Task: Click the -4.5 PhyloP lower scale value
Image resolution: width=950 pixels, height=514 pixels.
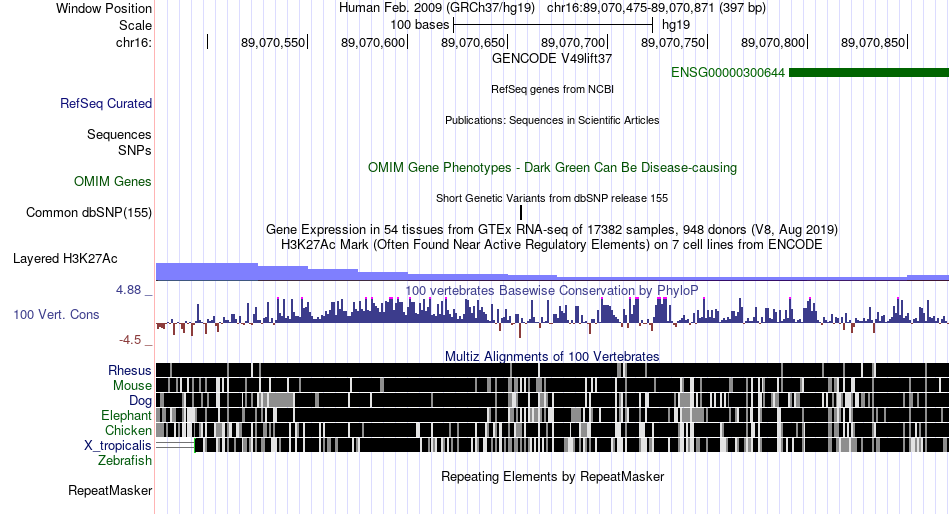Action: coord(130,340)
